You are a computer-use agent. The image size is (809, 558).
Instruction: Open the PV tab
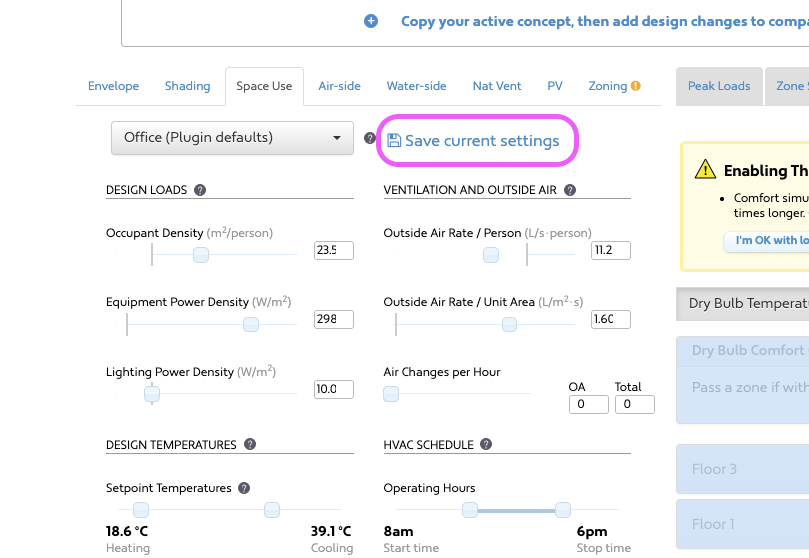(555, 86)
